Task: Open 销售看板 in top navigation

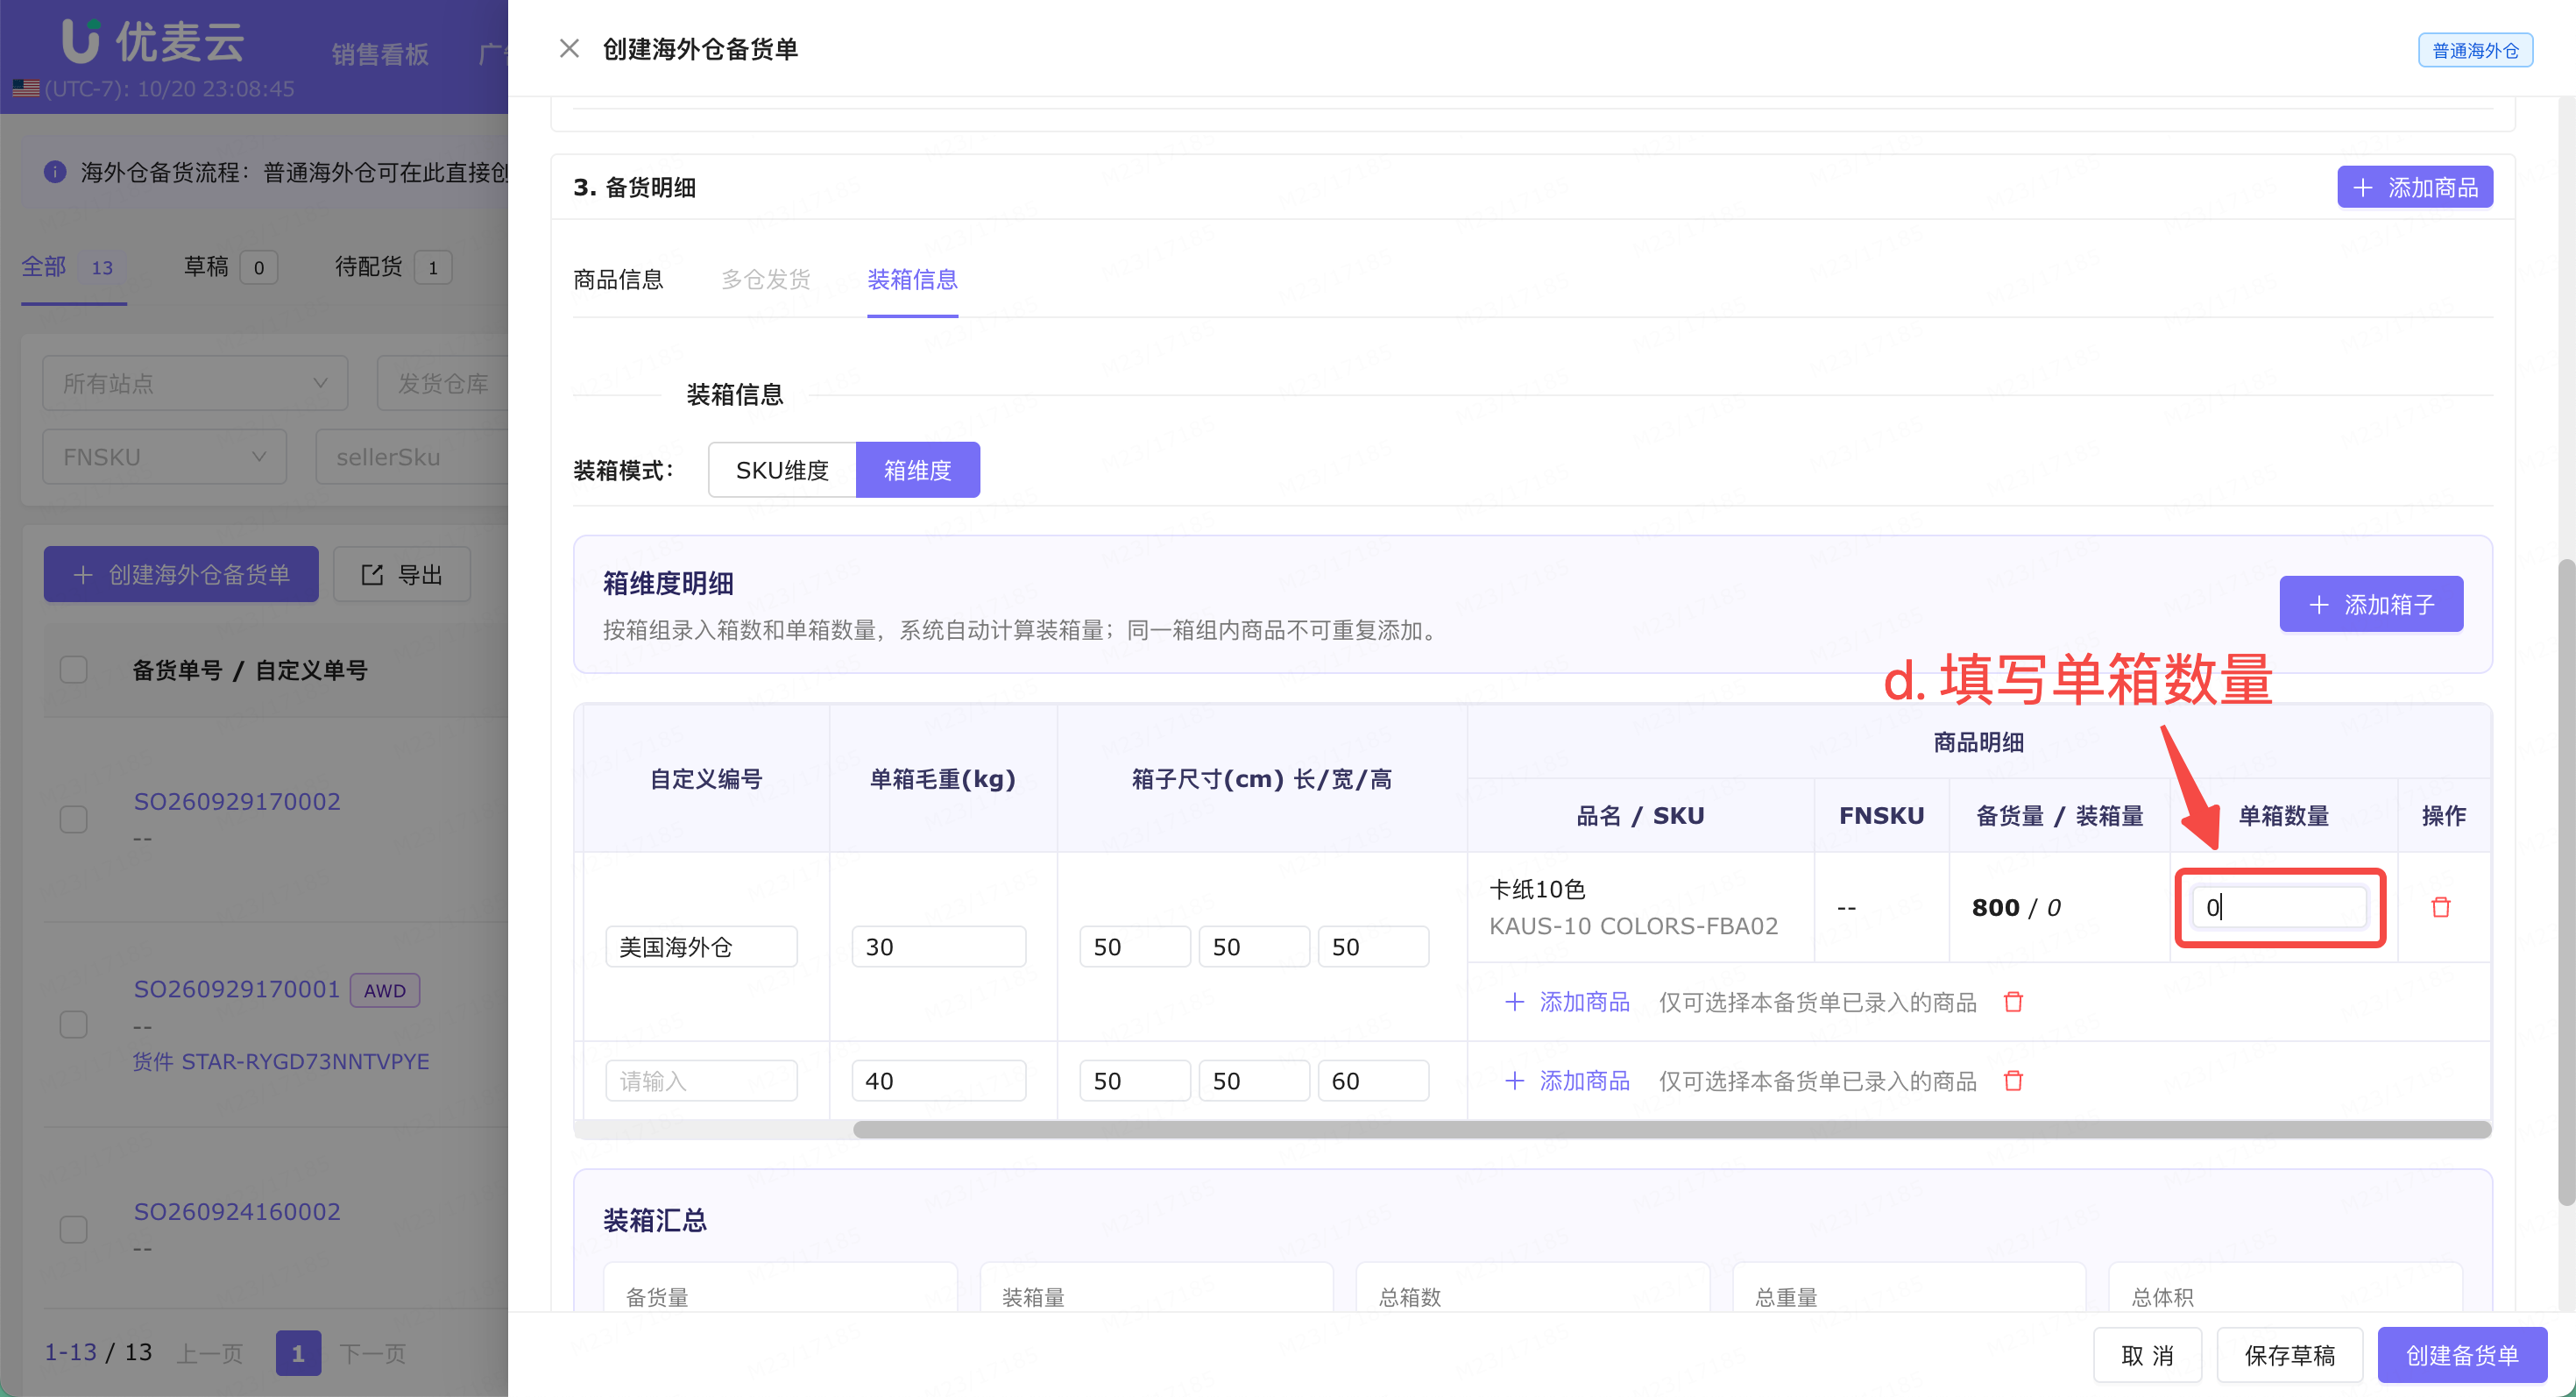Action: (x=380, y=54)
